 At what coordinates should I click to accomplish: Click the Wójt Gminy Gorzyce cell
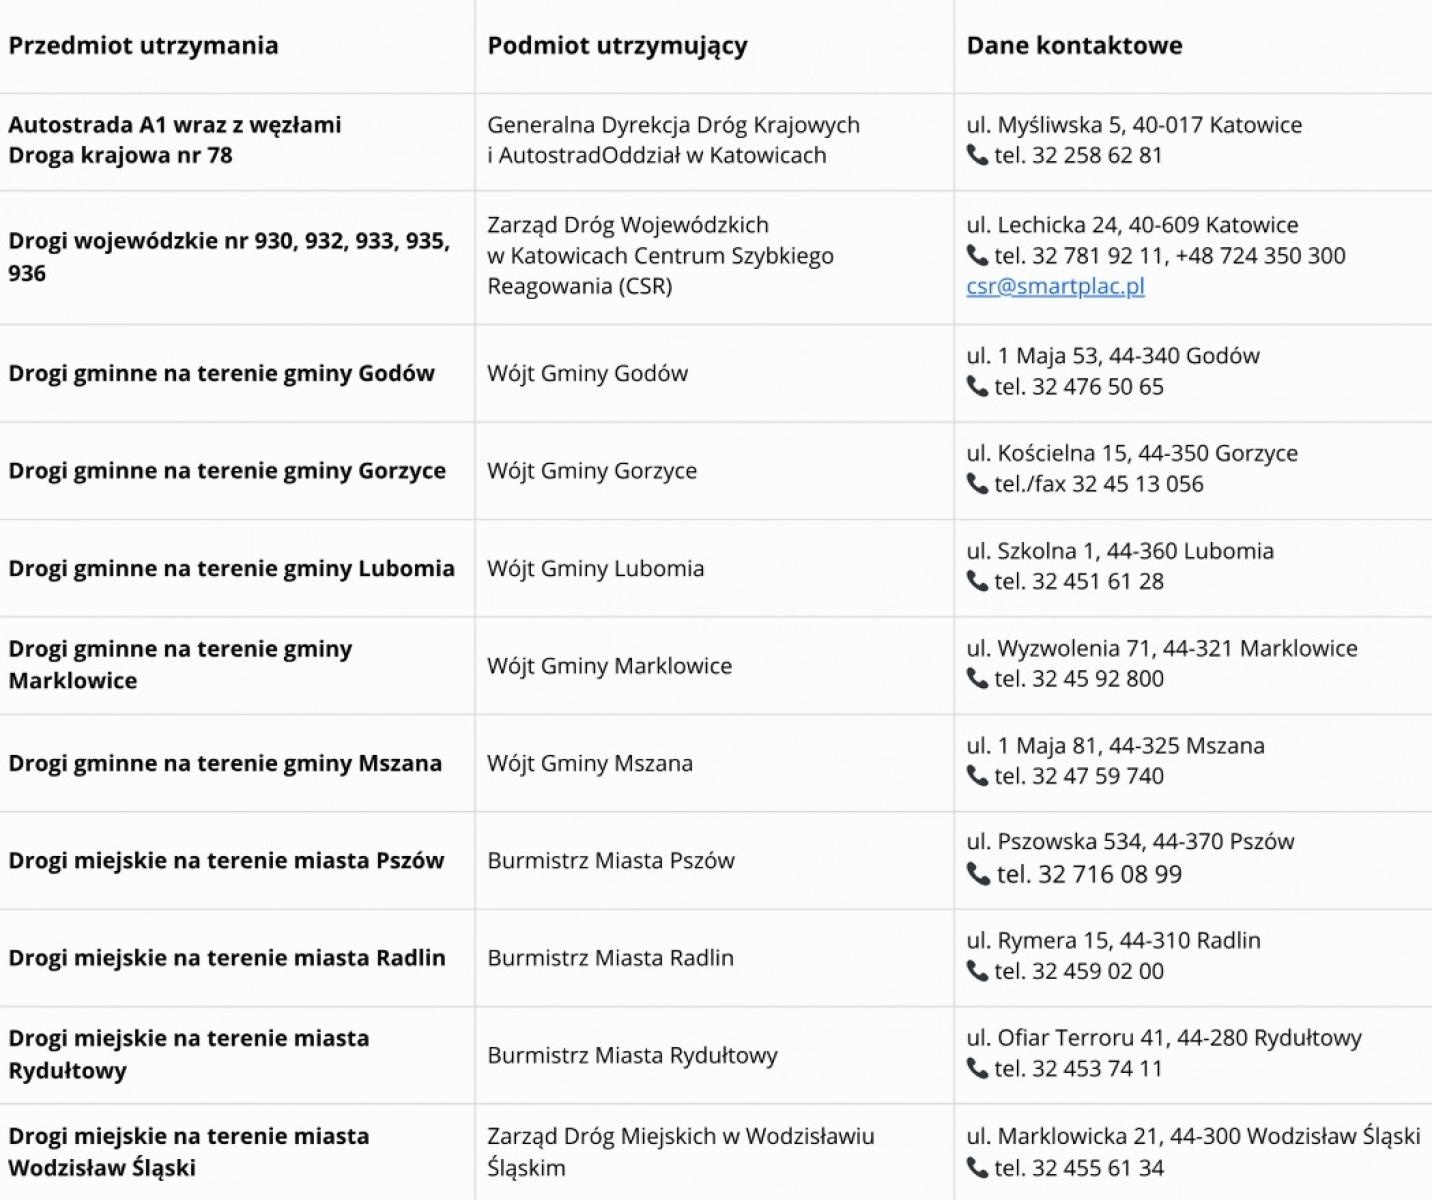[592, 470]
